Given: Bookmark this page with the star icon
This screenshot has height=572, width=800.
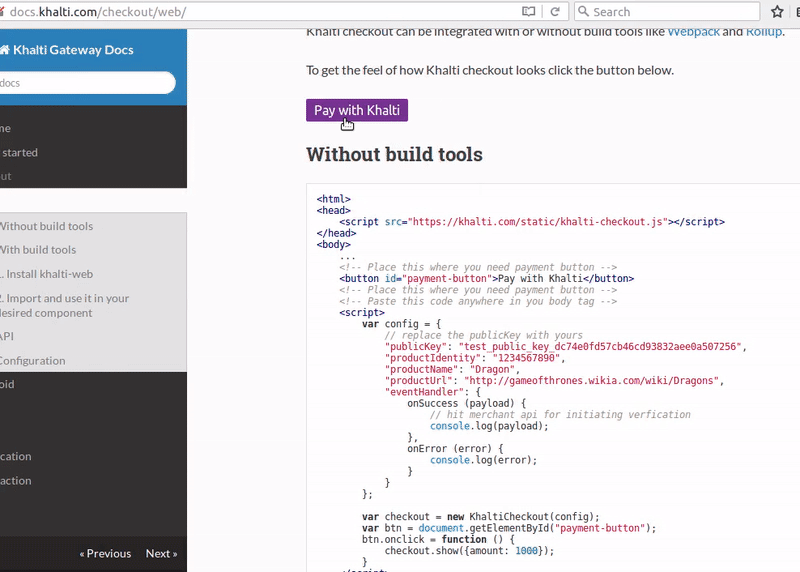Looking at the screenshot, I should click(x=777, y=11).
